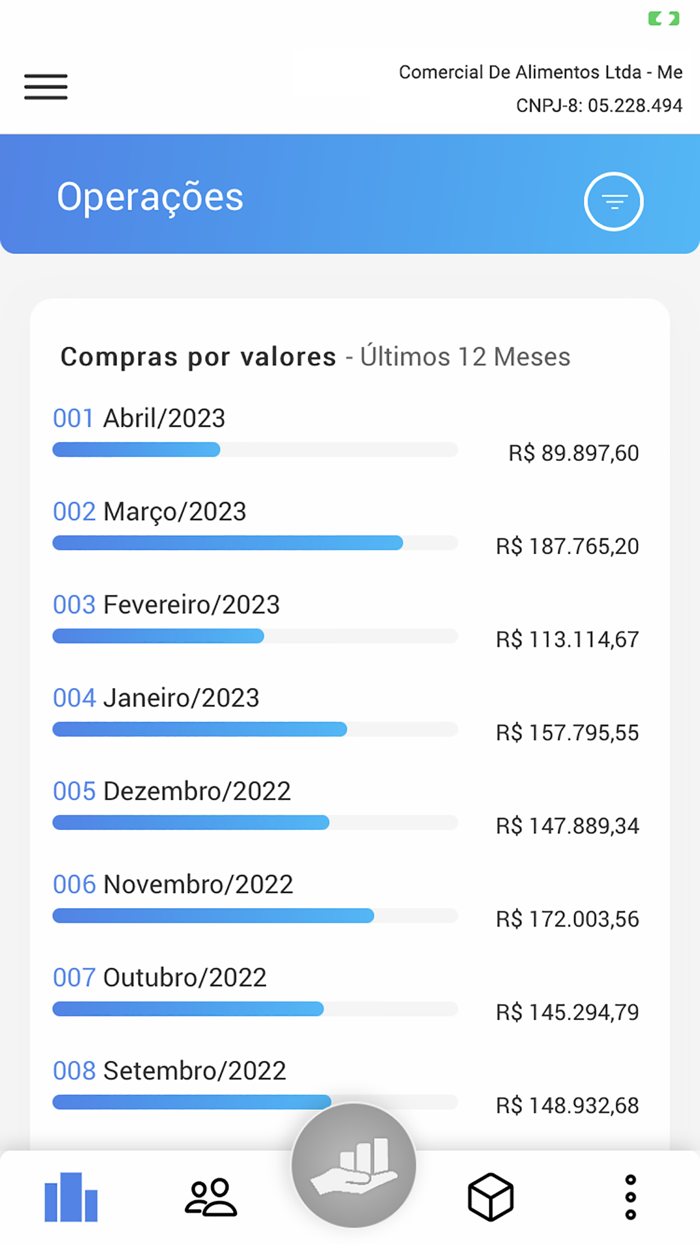
Task: Tap the CNPJ-8 number text
Action: 596,103
